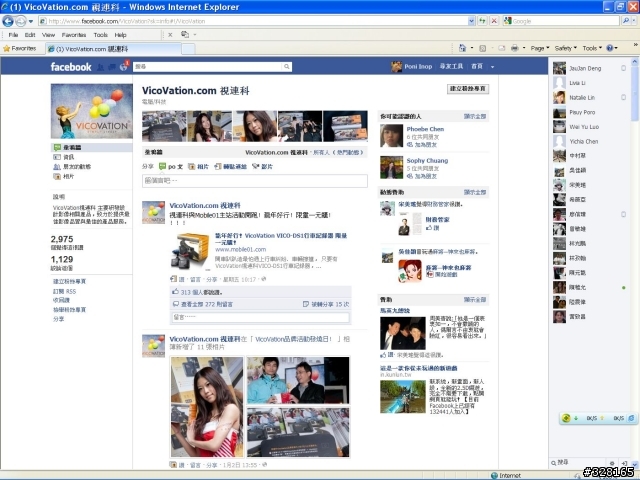Open chat with Wei Yu Luo

pos(590,127)
